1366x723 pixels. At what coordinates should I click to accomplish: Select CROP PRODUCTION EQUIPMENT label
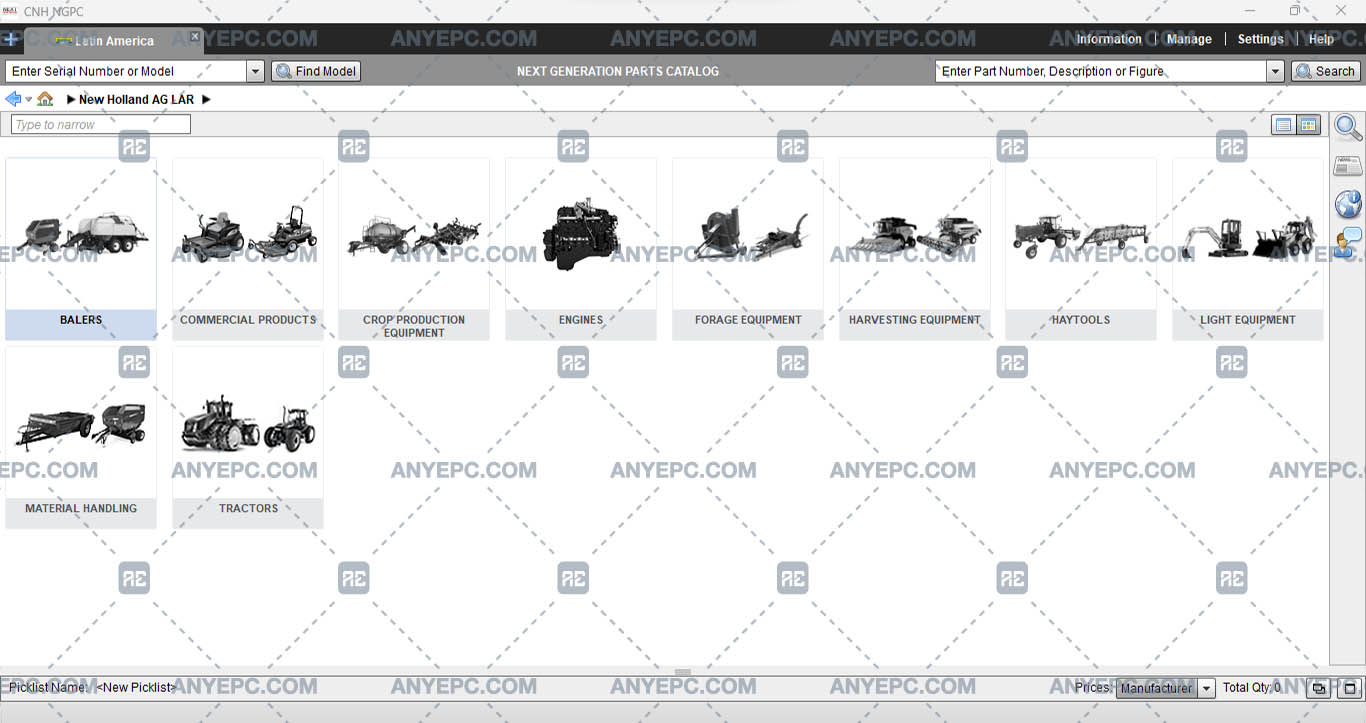click(x=414, y=326)
